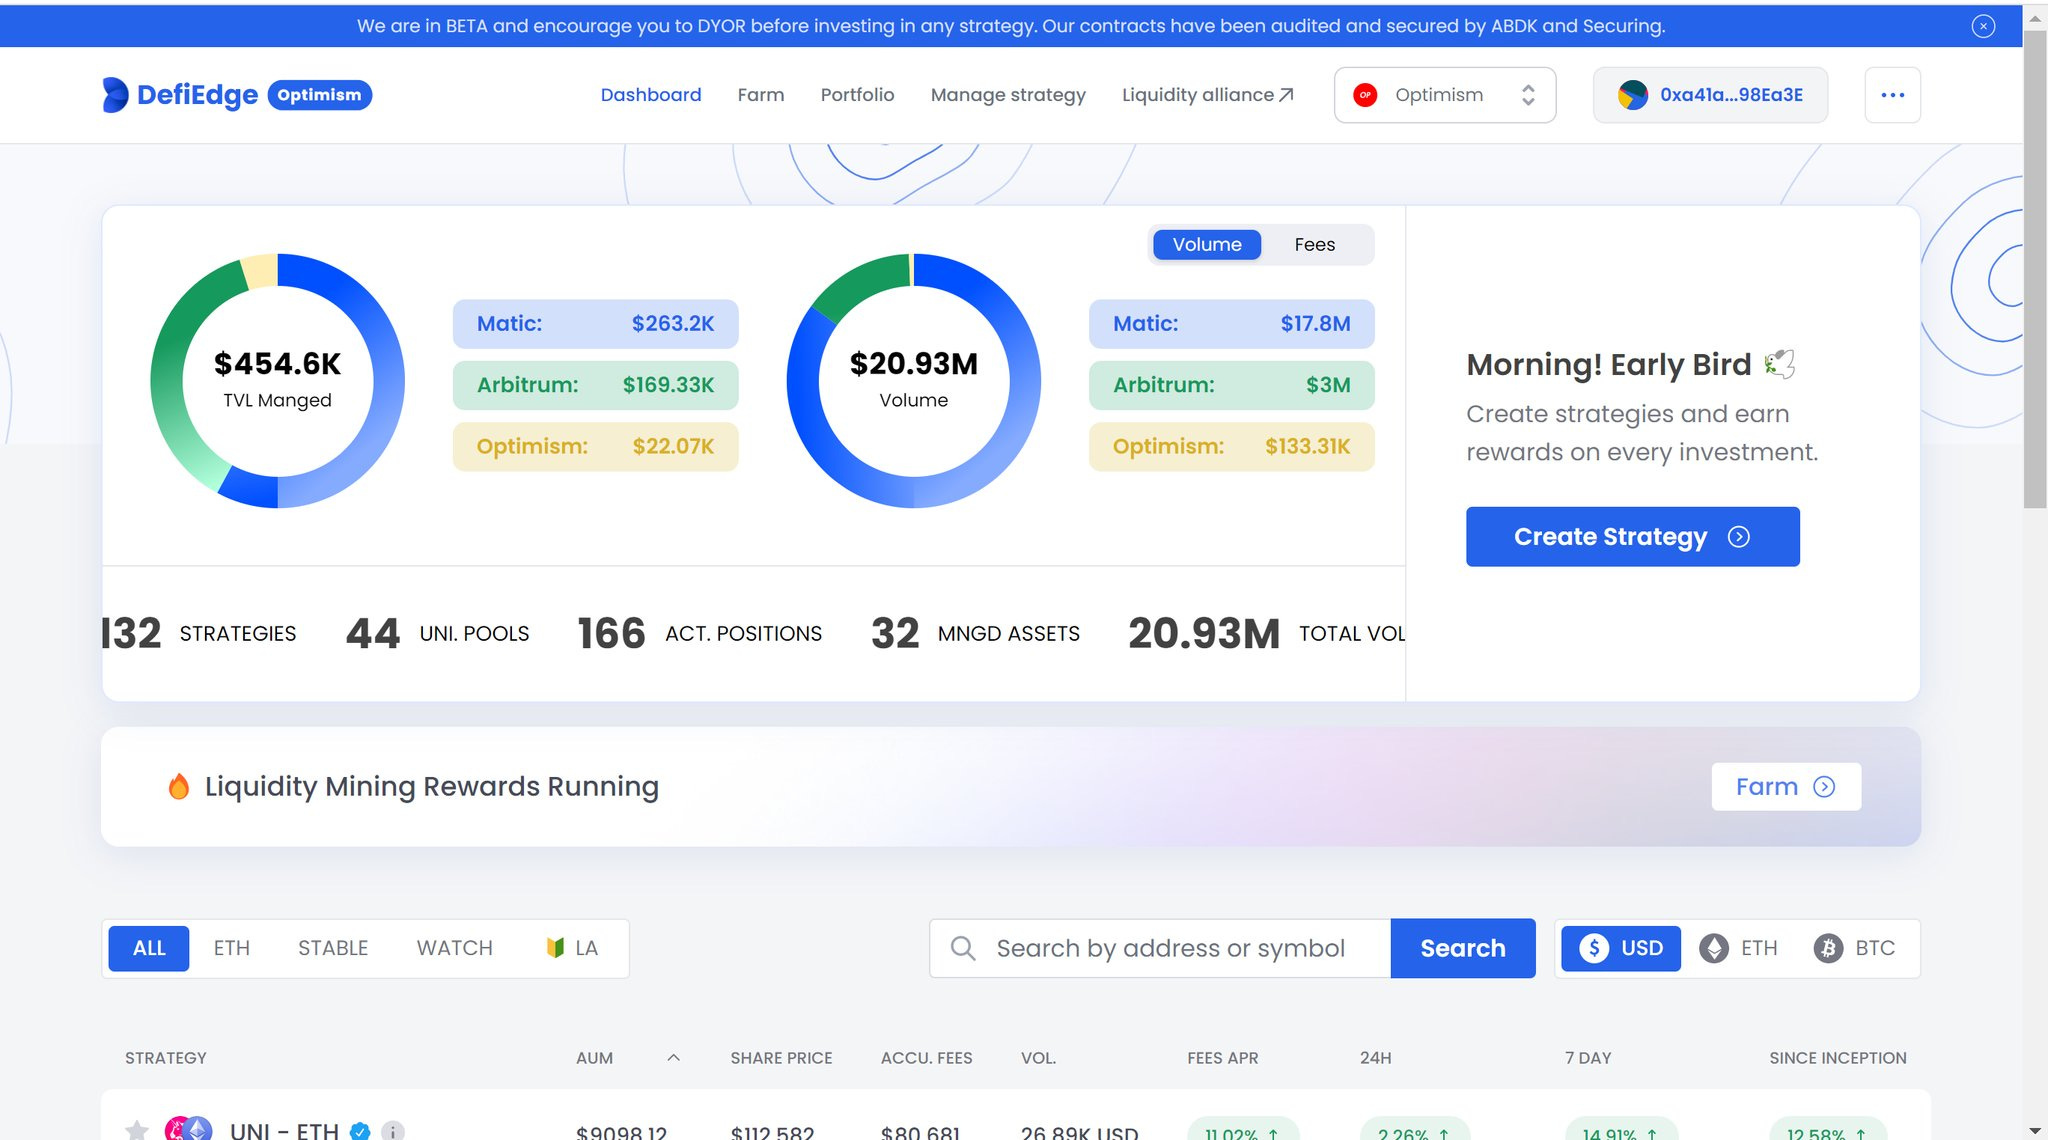Sort by AUM column

(x=595, y=1058)
